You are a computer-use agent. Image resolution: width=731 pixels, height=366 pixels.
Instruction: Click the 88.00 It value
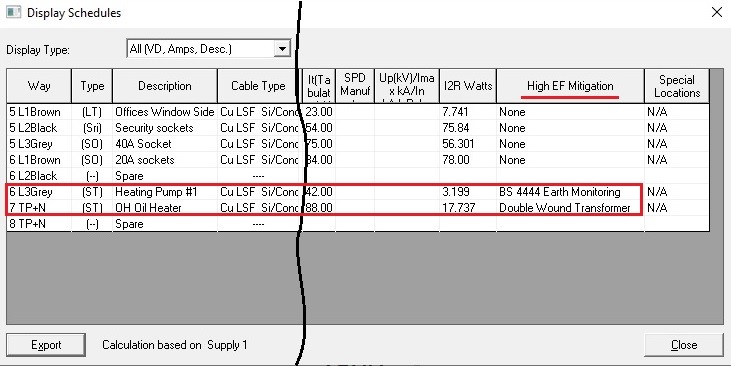319,208
